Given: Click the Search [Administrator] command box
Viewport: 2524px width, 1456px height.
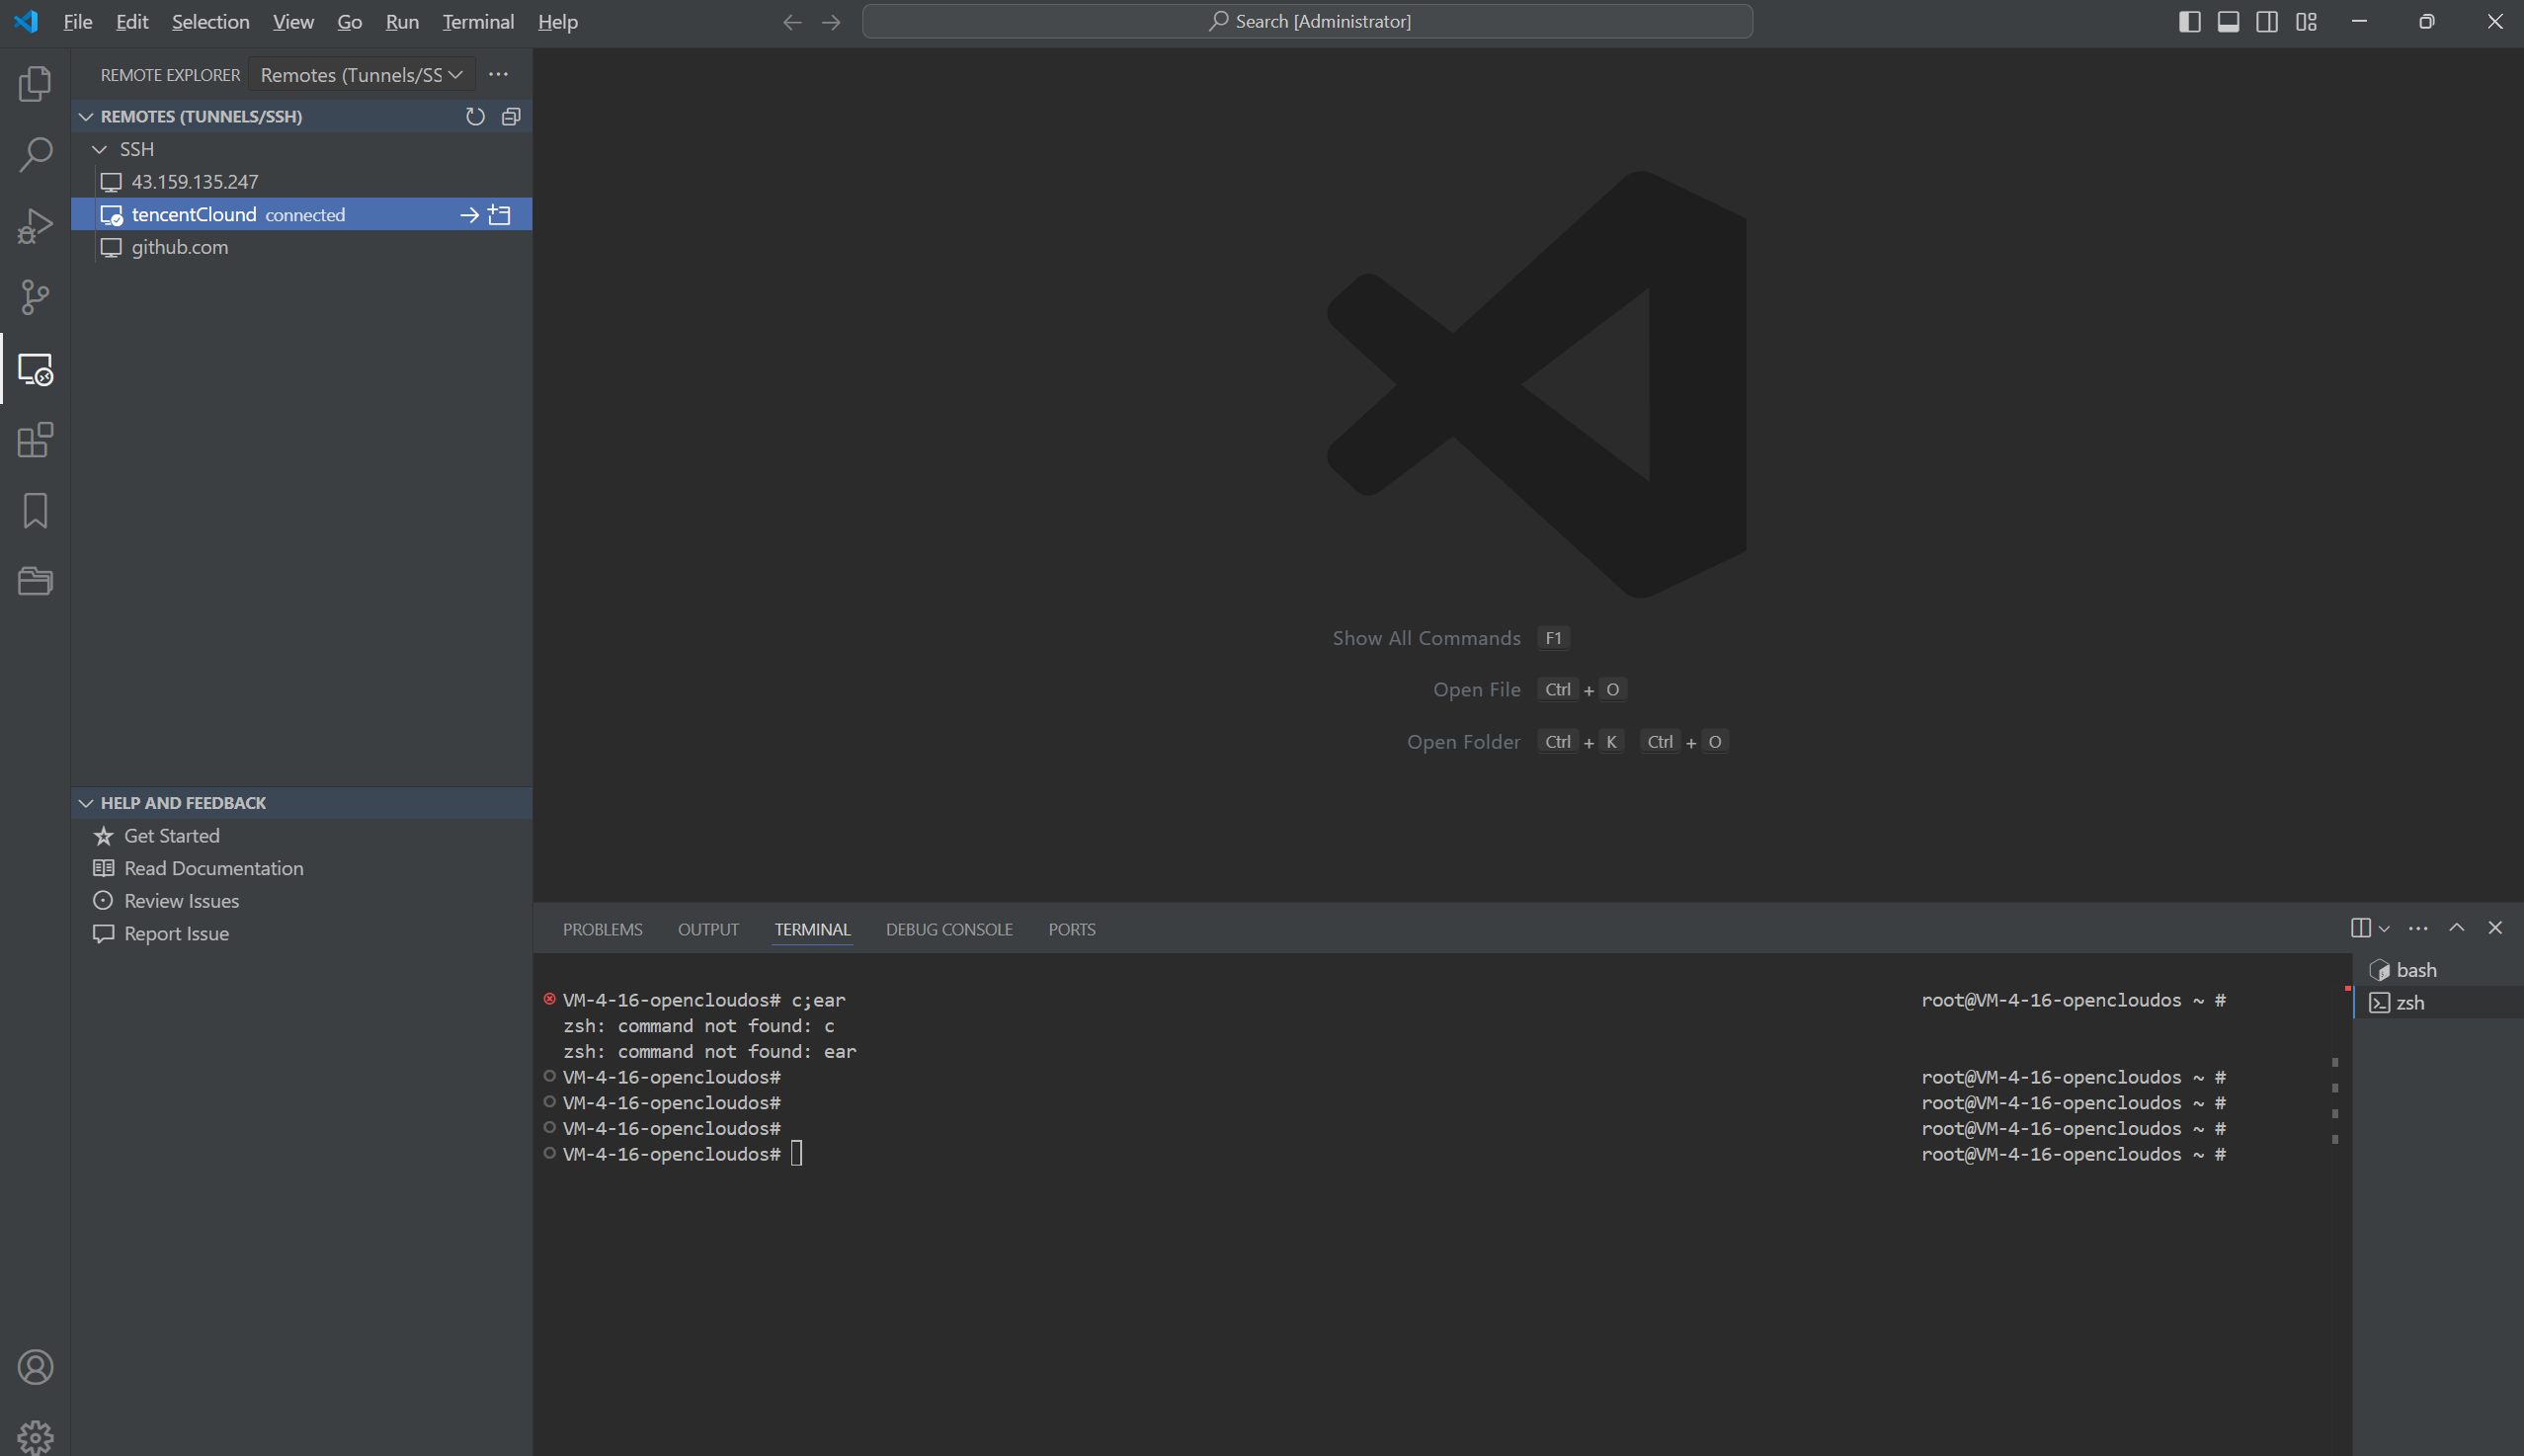Looking at the screenshot, I should tap(1307, 22).
